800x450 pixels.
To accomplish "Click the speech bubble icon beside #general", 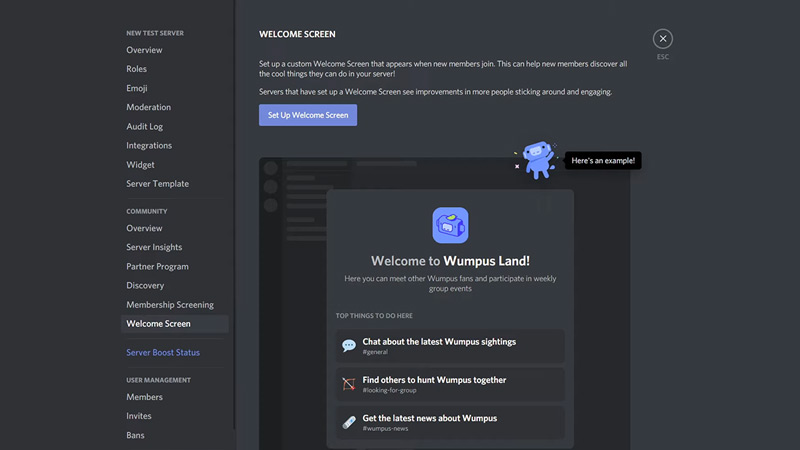I will click(x=349, y=345).
